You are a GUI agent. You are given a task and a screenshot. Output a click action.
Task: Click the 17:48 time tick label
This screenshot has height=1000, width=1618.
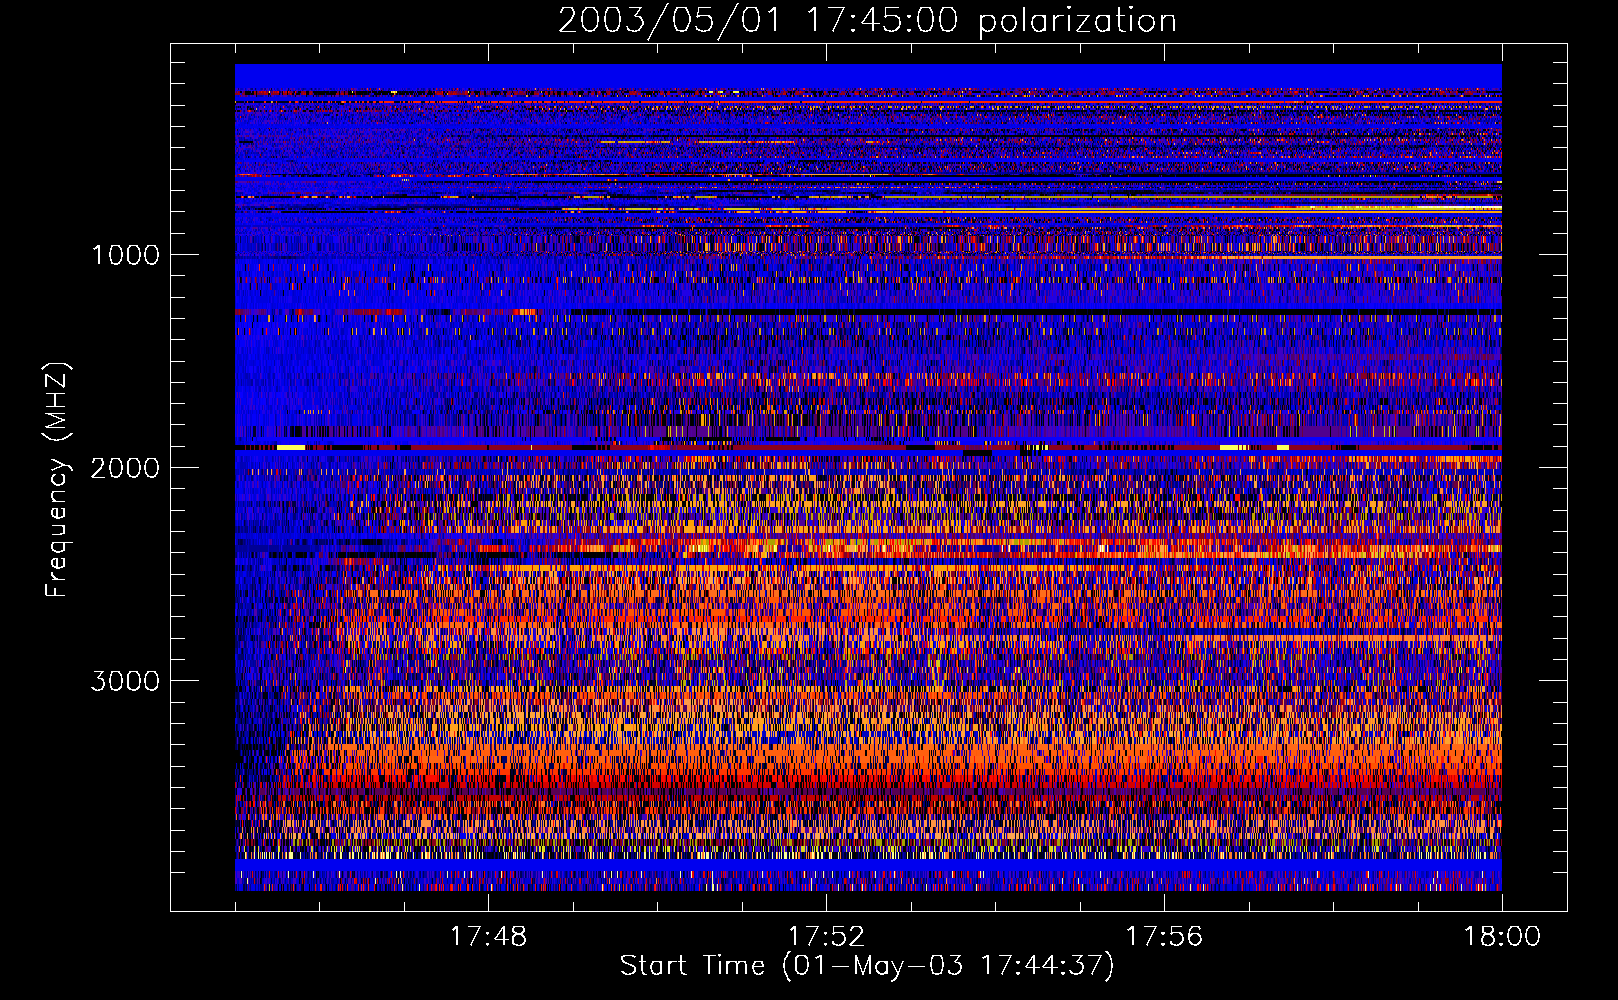point(488,937)
